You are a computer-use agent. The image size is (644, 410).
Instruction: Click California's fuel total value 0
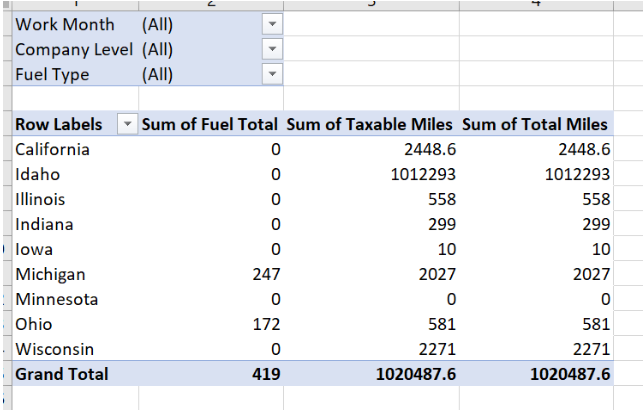point(276,149)
